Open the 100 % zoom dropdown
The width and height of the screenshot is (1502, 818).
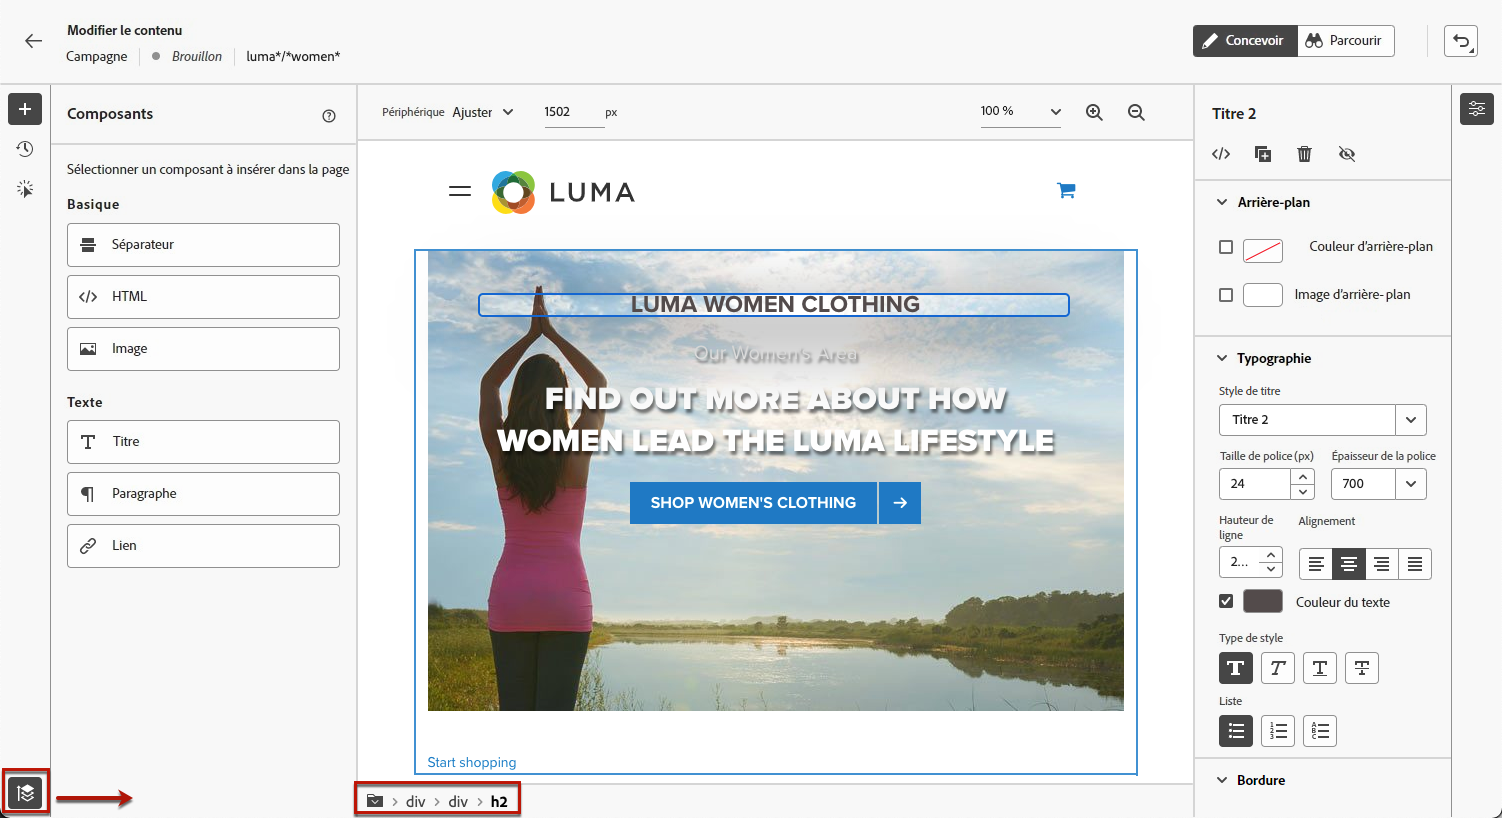pyautogui.click(x=1021, y=112)
